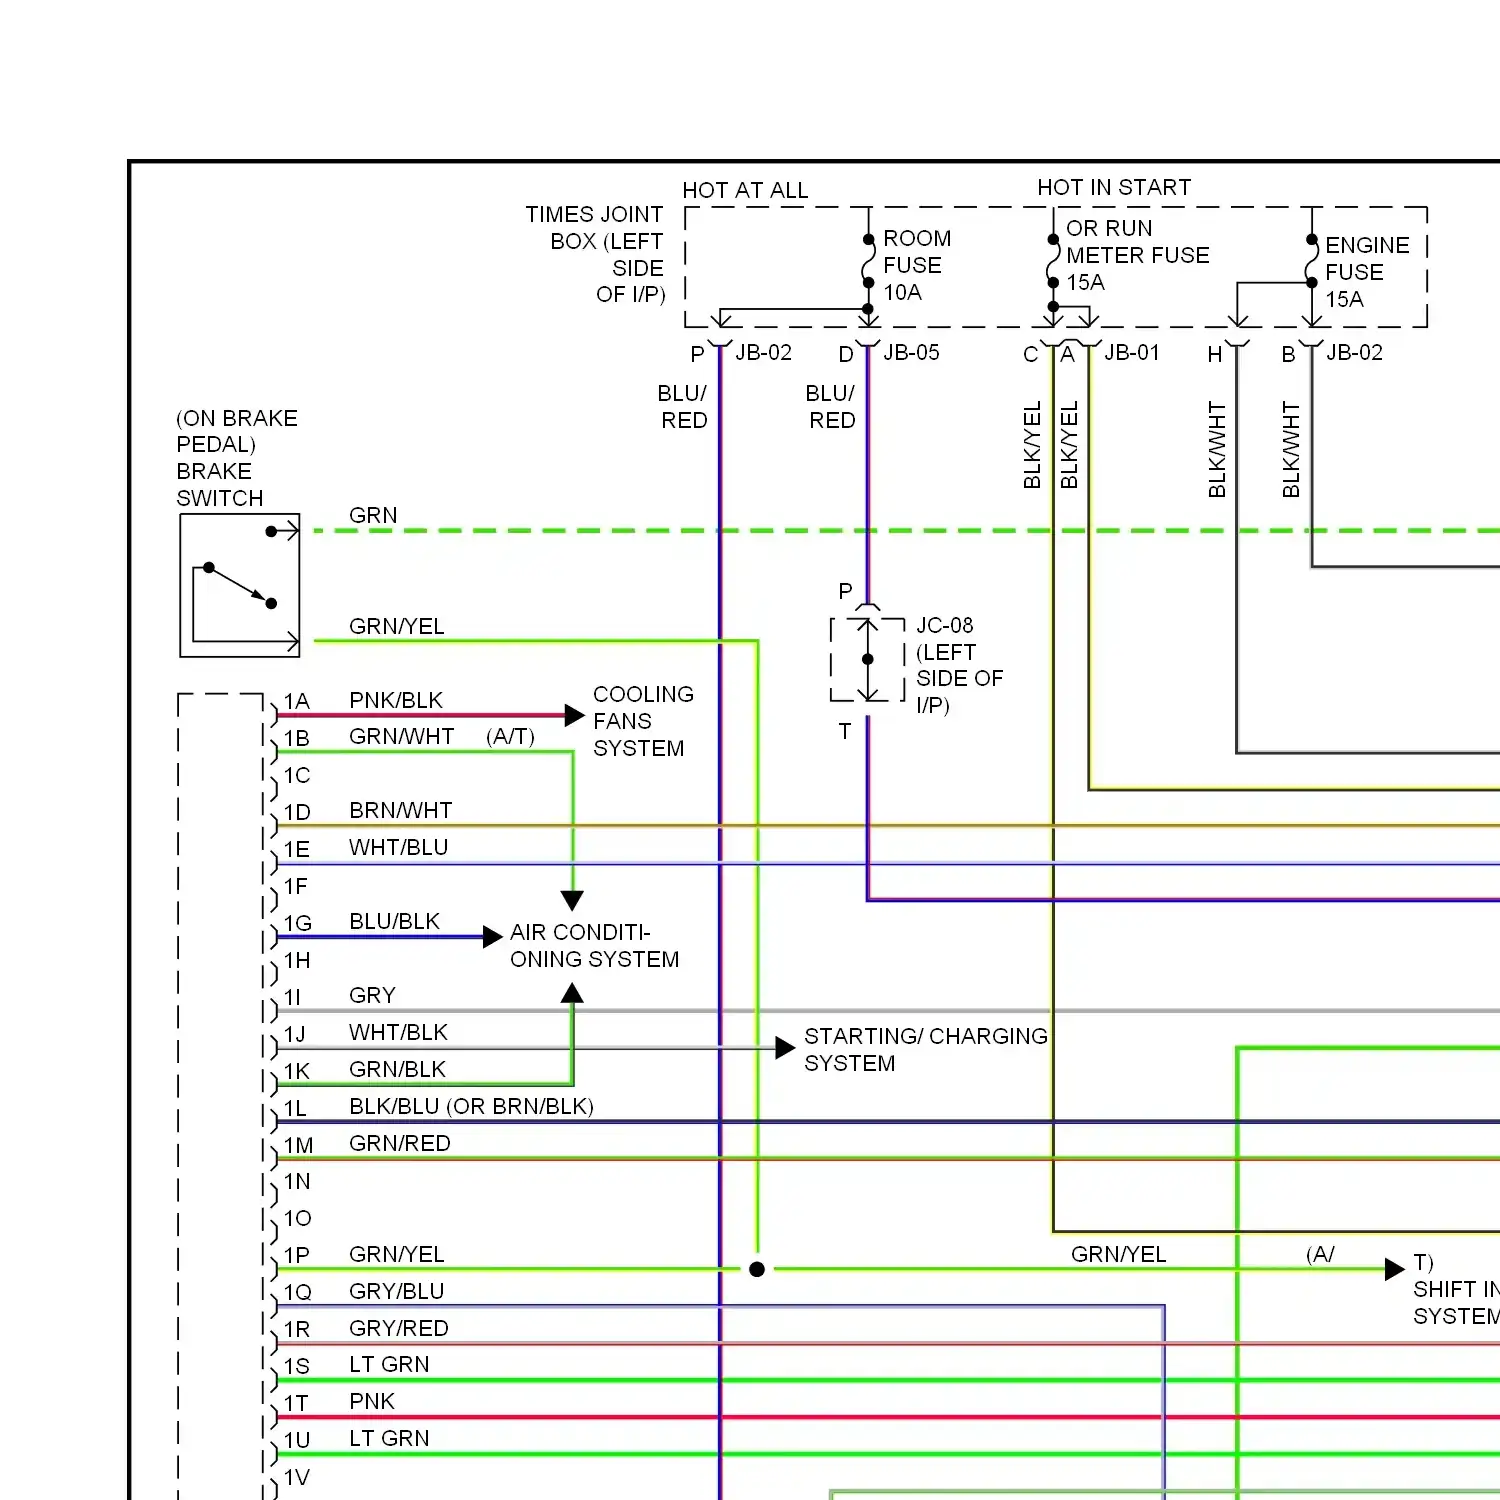Click the HOT AT ALL label
This screenshot has height=1500, width=1500.
pyautogui.click(x=745, y=190)
